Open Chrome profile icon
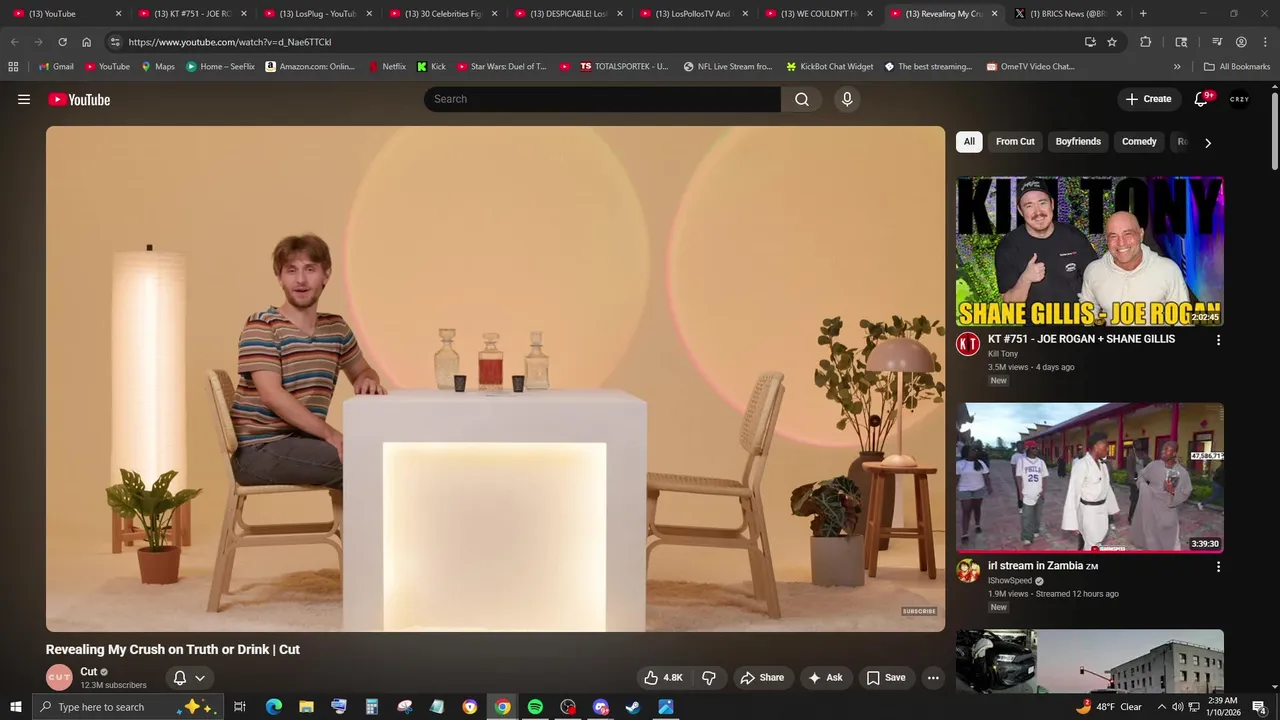 pos(1241,42)
